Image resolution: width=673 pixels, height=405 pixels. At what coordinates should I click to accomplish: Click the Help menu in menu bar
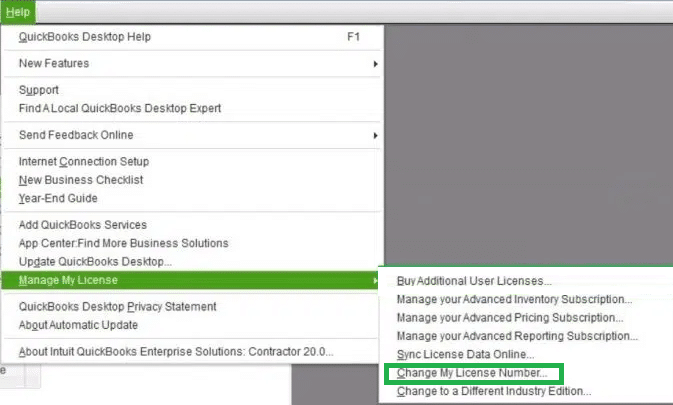point(17,12)
